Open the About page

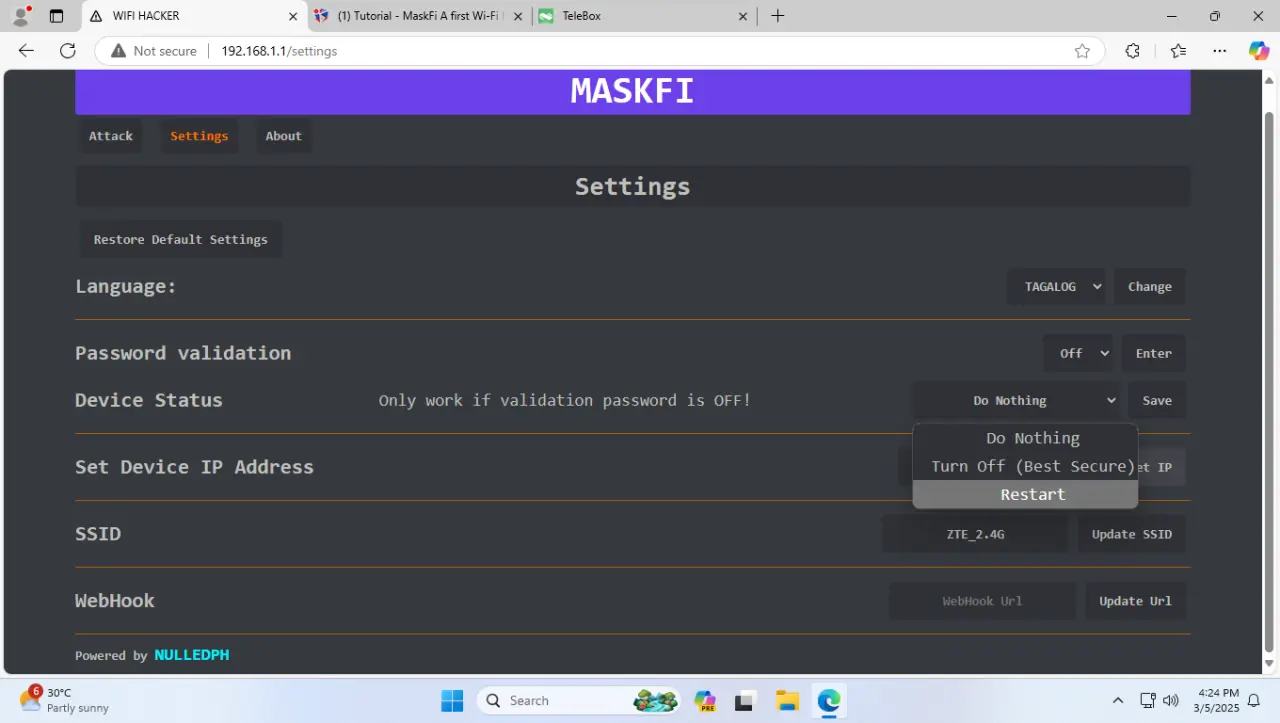pos(283,136)
